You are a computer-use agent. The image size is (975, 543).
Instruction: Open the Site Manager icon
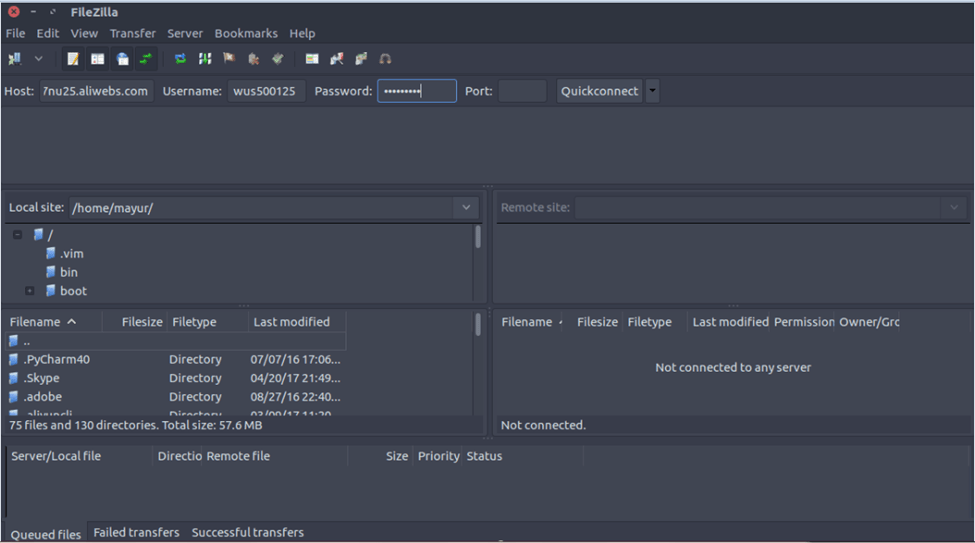click(15, 59)
